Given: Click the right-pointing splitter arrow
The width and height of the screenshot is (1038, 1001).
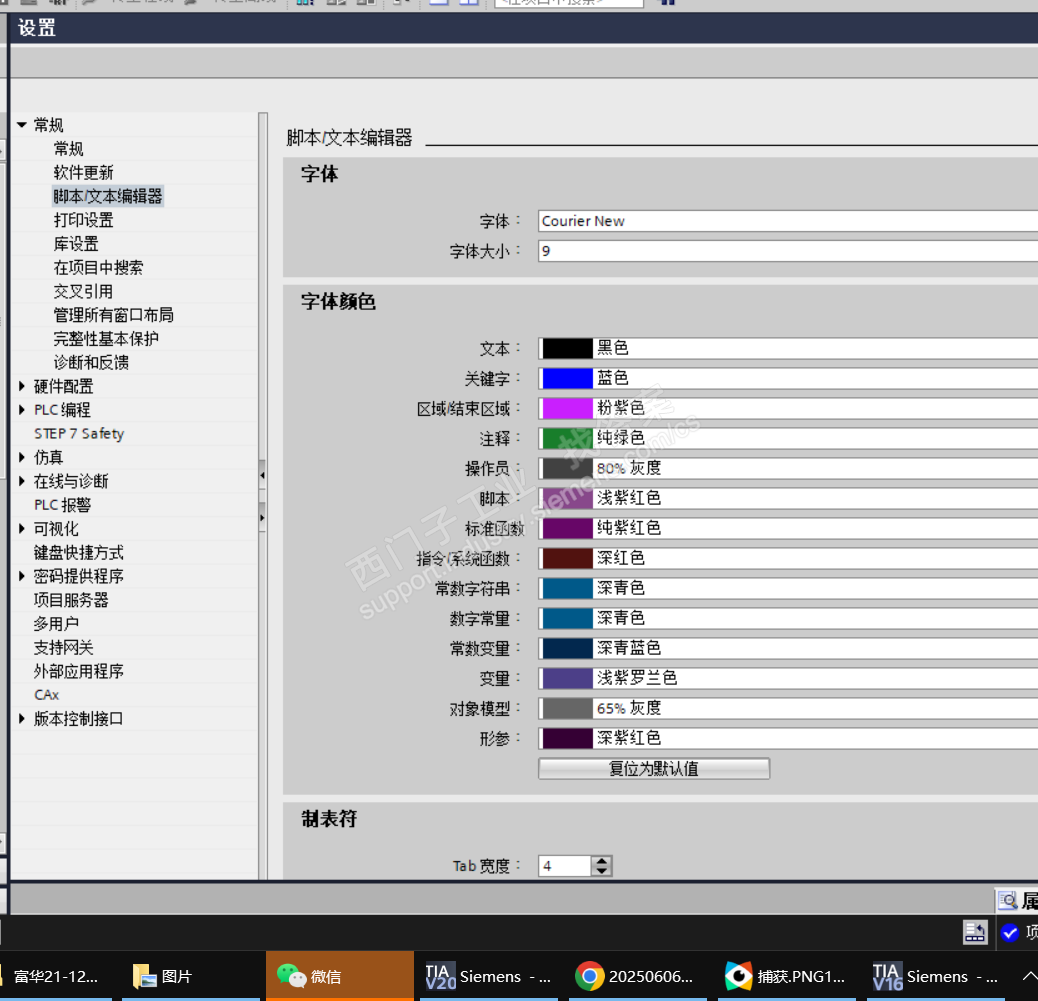Looking at the screenshot, I should 262,517.
